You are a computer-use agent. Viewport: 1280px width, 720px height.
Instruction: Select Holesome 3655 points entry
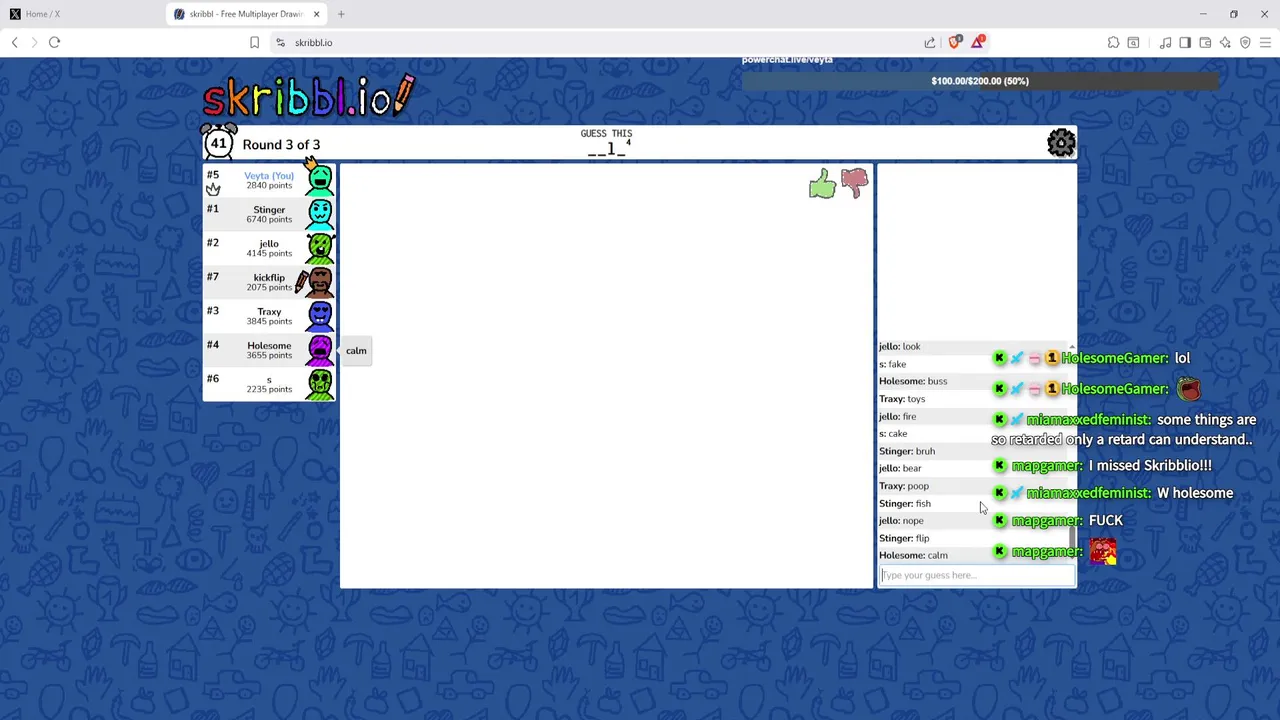point(269,350)
